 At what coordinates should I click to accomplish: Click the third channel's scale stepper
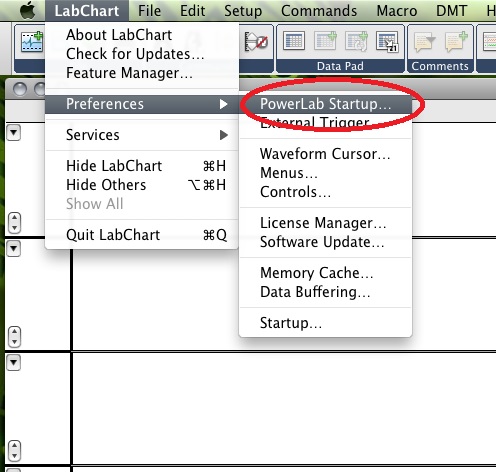14,451
